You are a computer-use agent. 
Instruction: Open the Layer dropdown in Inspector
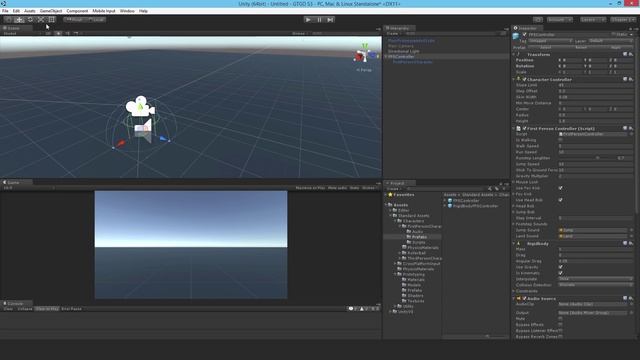pyautogui.click(x=610, y=41)
